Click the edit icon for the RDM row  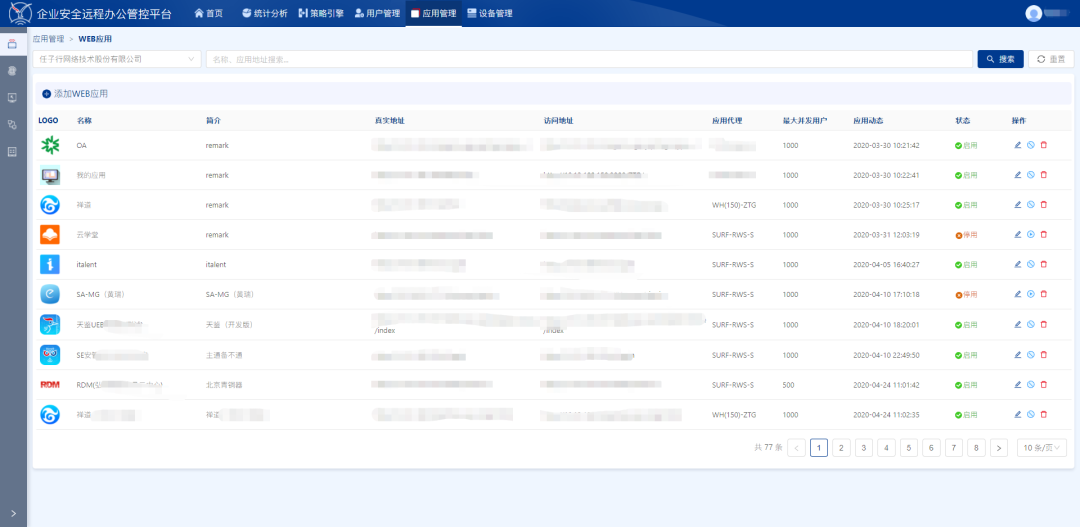click(1018, 385)
